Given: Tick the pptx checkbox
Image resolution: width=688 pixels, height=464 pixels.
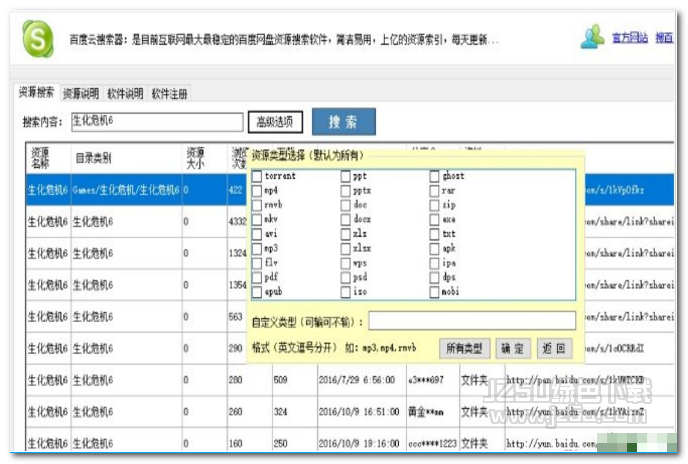Looking at the screenshot, I should point(346,191).
